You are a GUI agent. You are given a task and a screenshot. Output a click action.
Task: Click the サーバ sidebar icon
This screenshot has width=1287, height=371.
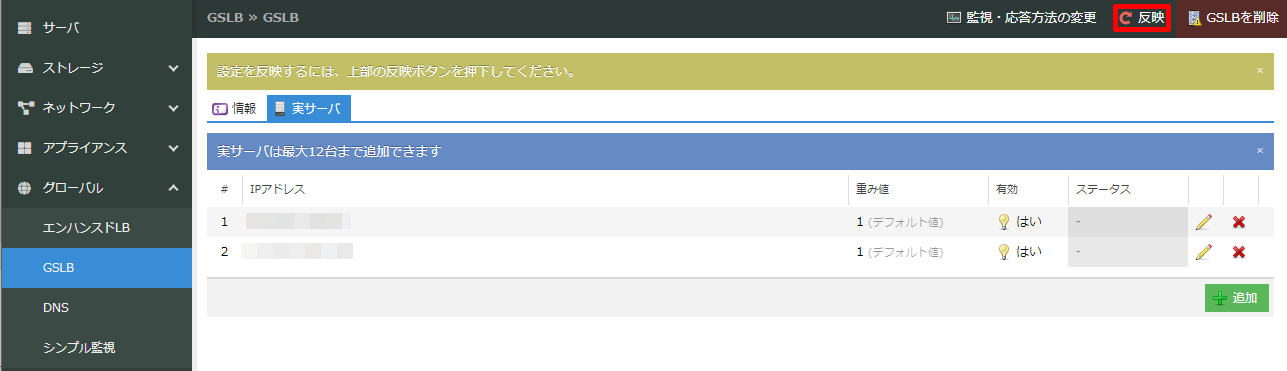coord(26,28)
